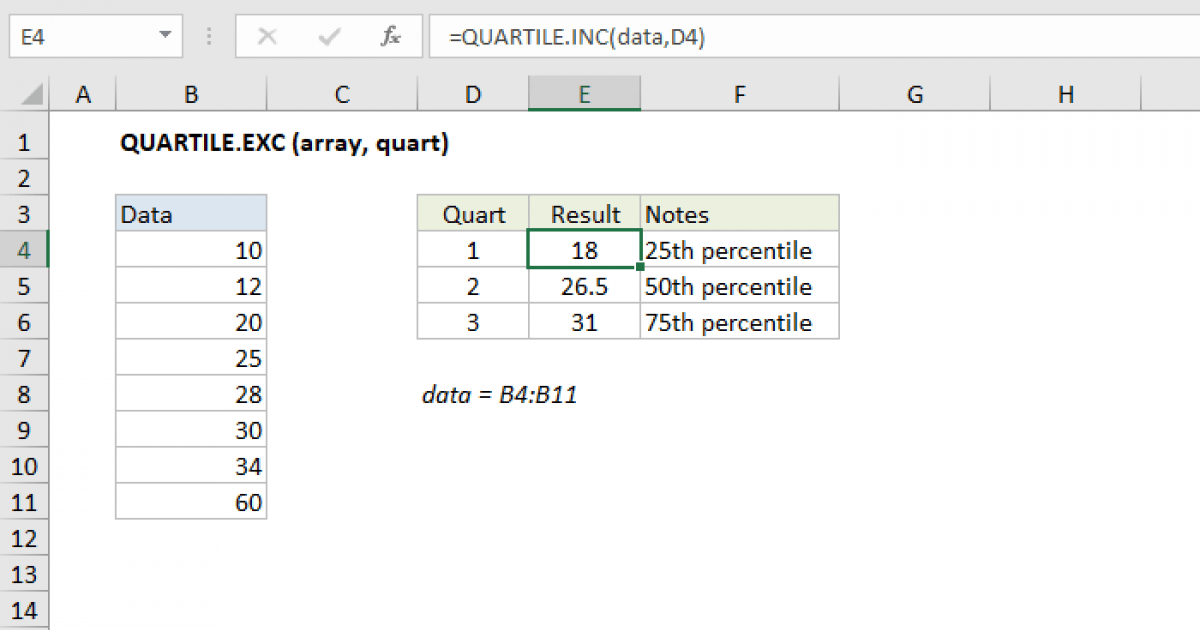Click the cell containing 26.5
Image resolution: width=1200 pixels, height=630 pixels.
(x=584, y=286)
